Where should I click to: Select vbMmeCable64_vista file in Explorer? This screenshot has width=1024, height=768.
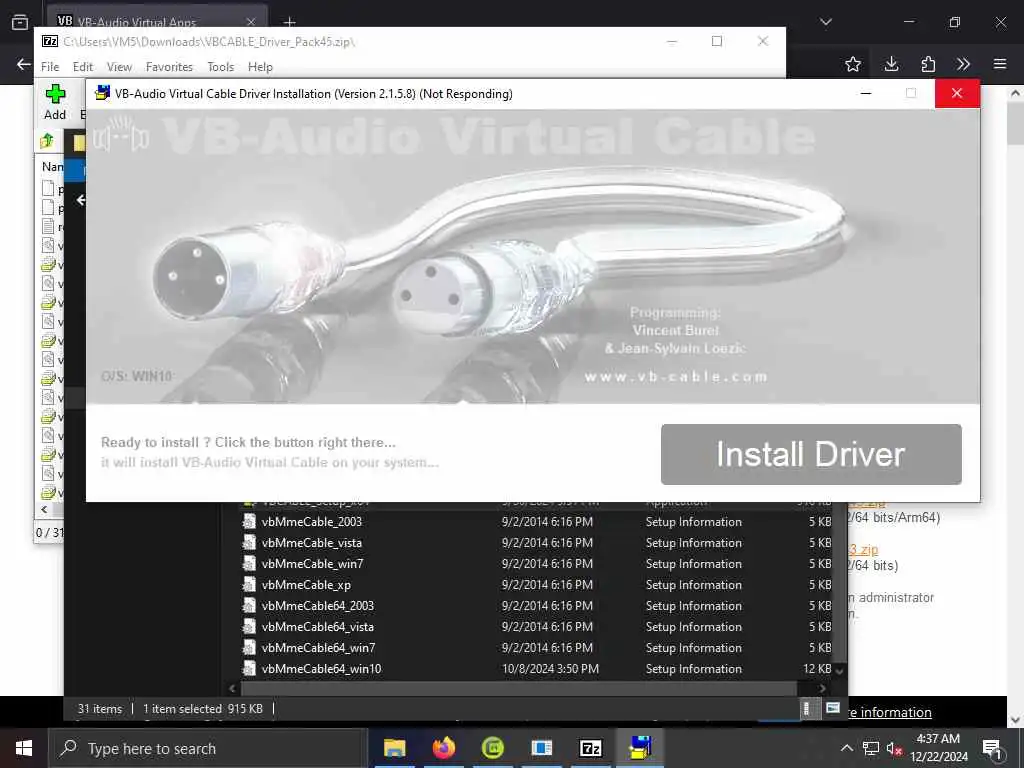tap(317, 626)
